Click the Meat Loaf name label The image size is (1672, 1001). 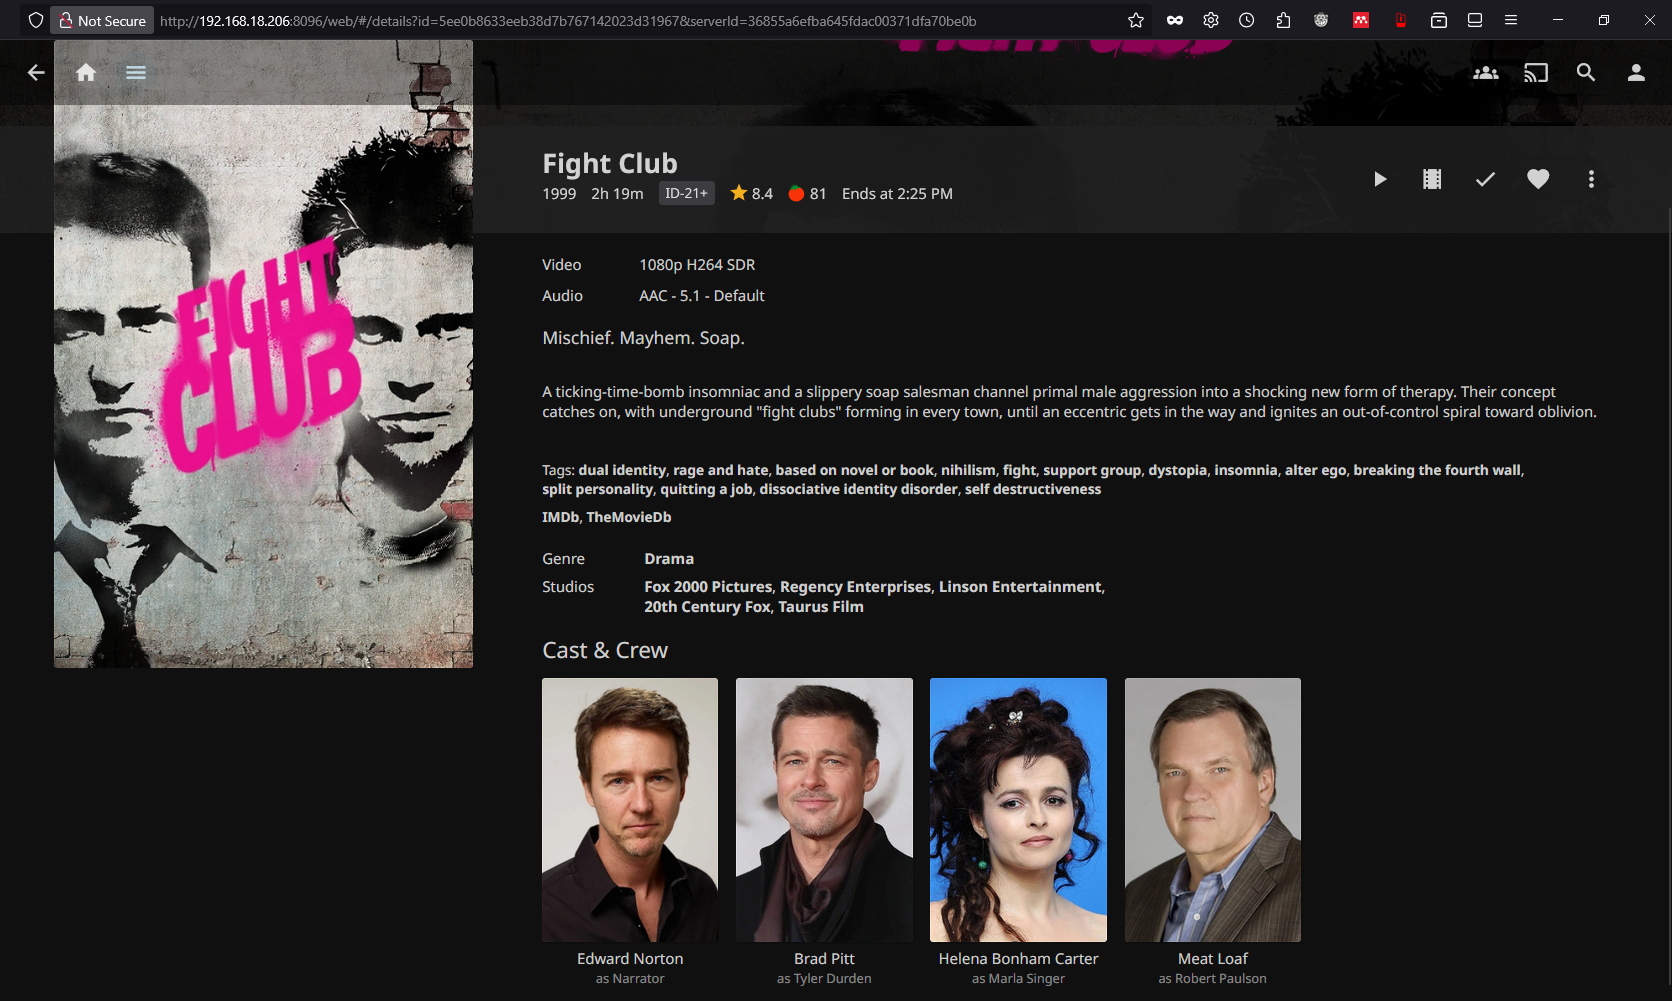click(1213, 959)
